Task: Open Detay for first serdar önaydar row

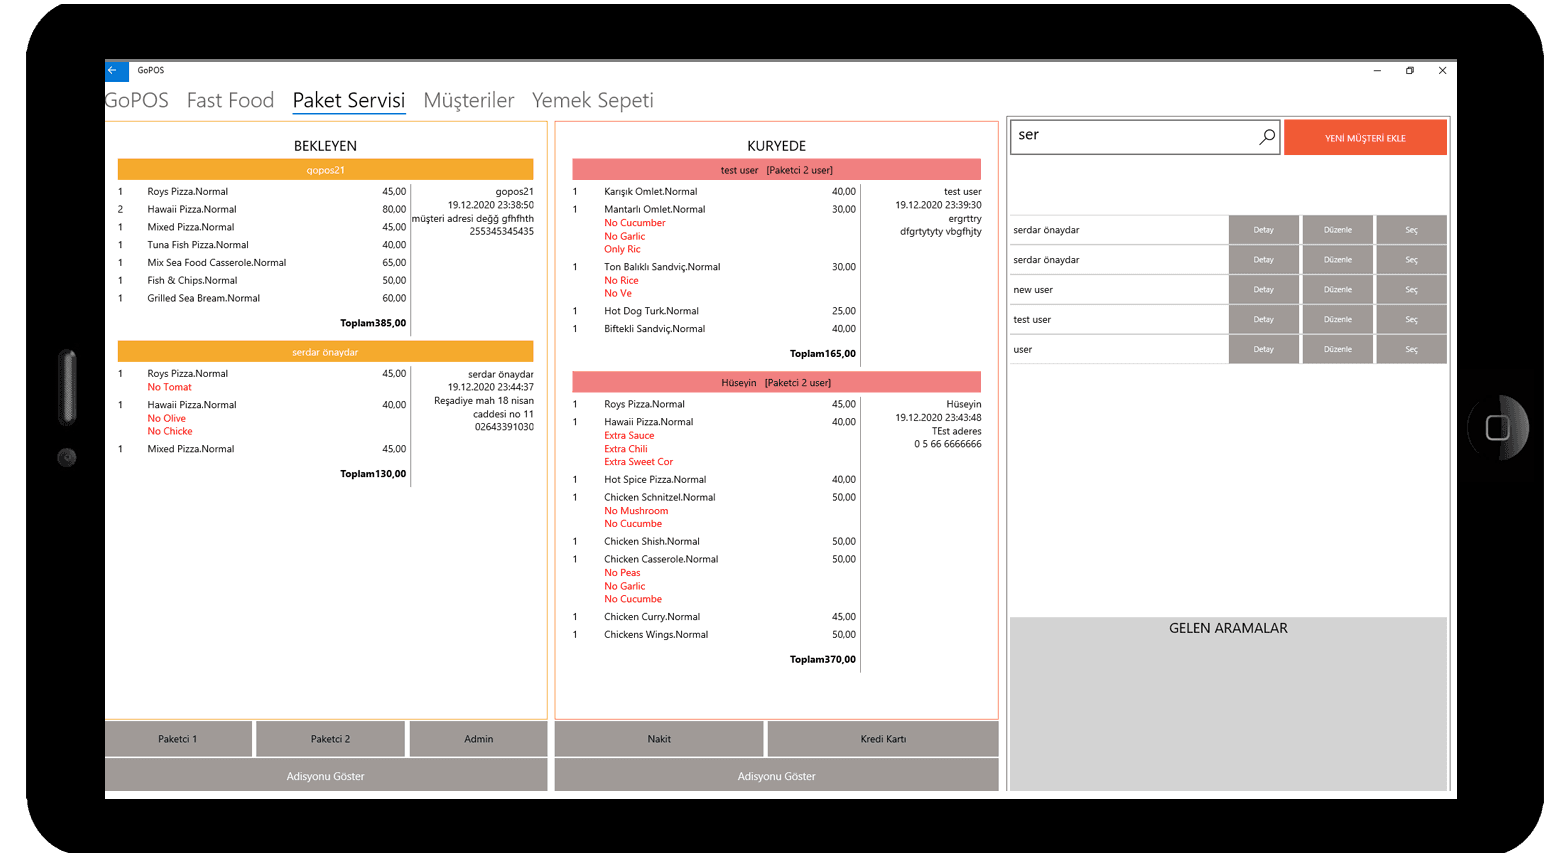Action: click(x=1264, y=230)
